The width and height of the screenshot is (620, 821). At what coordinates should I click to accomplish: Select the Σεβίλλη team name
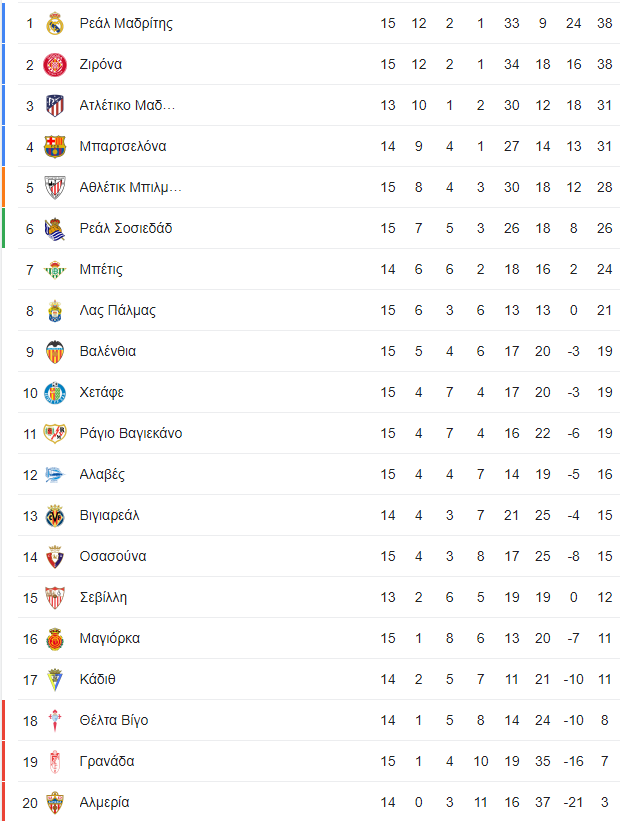pyautogui.click(x=103, y=597)
